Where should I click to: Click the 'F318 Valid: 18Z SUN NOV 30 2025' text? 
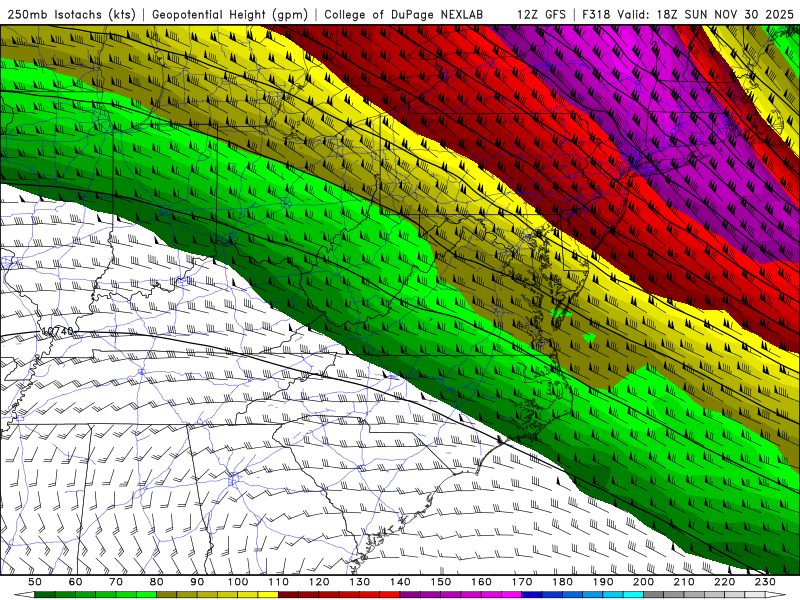pos(688,14)
